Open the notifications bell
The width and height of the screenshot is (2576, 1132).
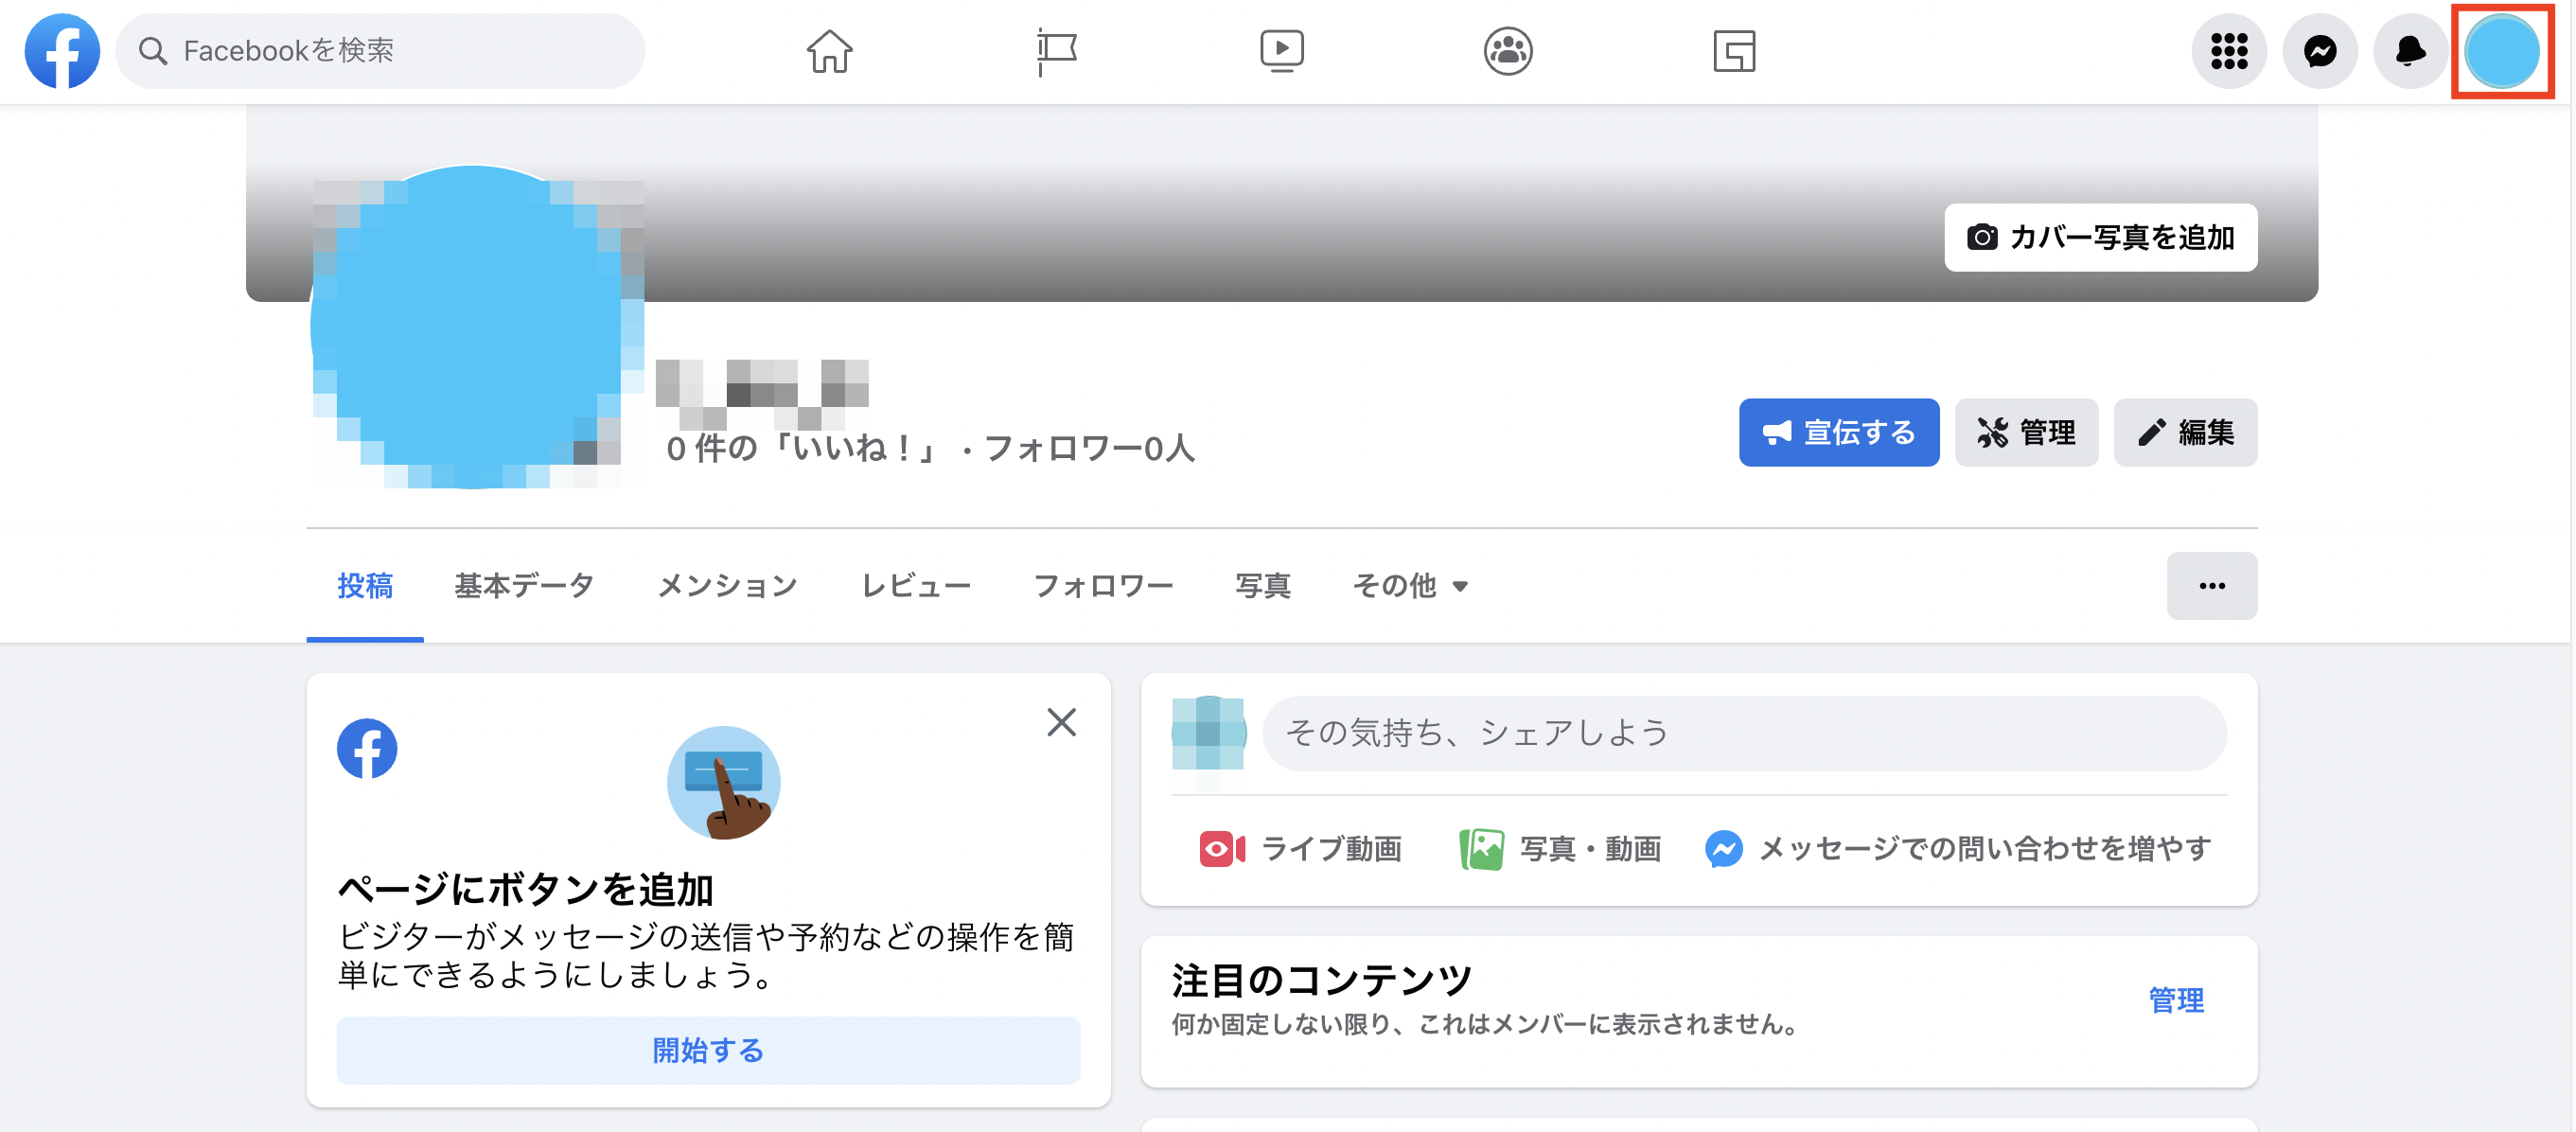pos(2410,51)
